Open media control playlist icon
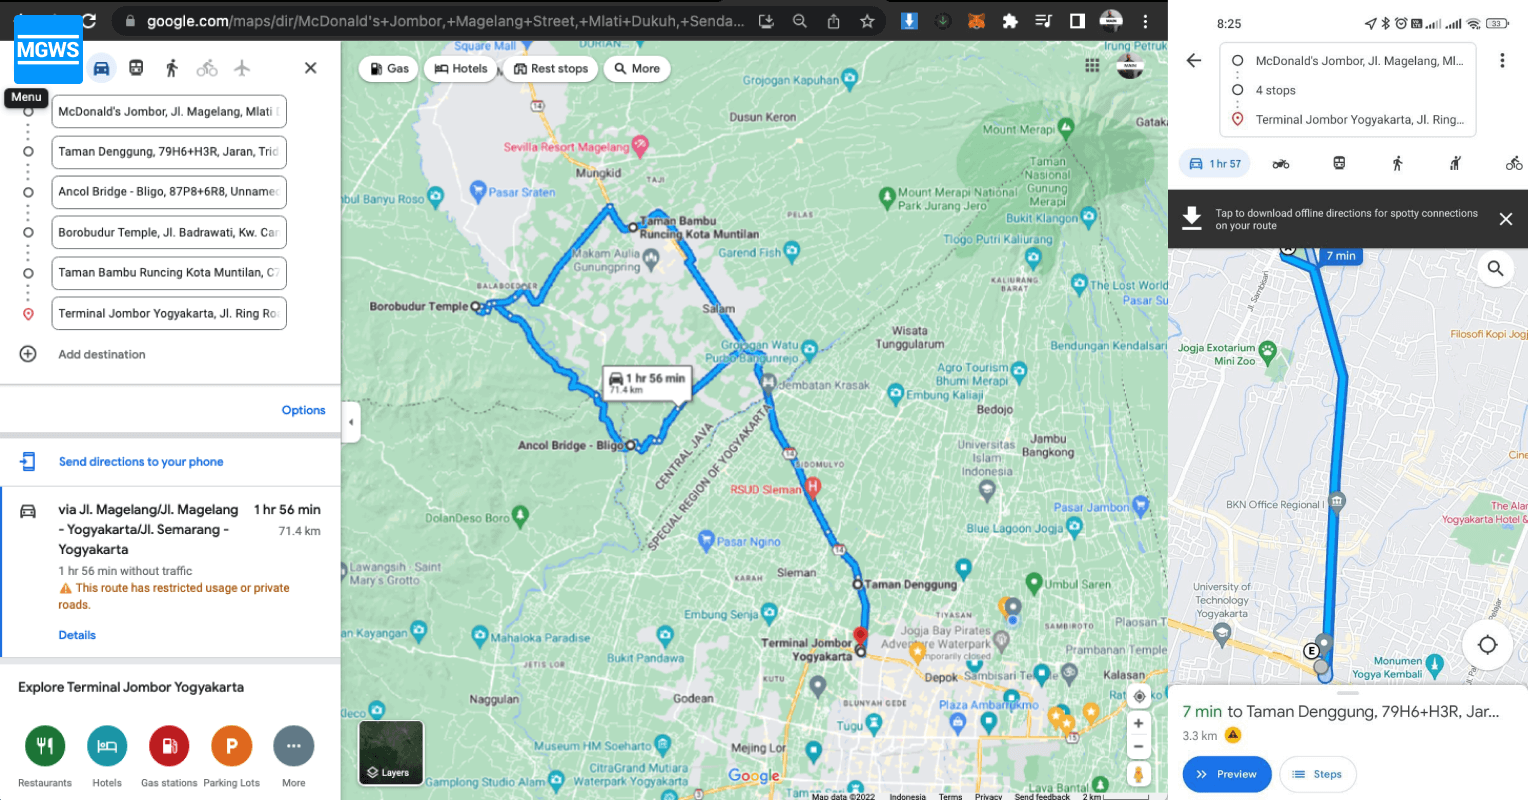 click(x=1043, y=21)
